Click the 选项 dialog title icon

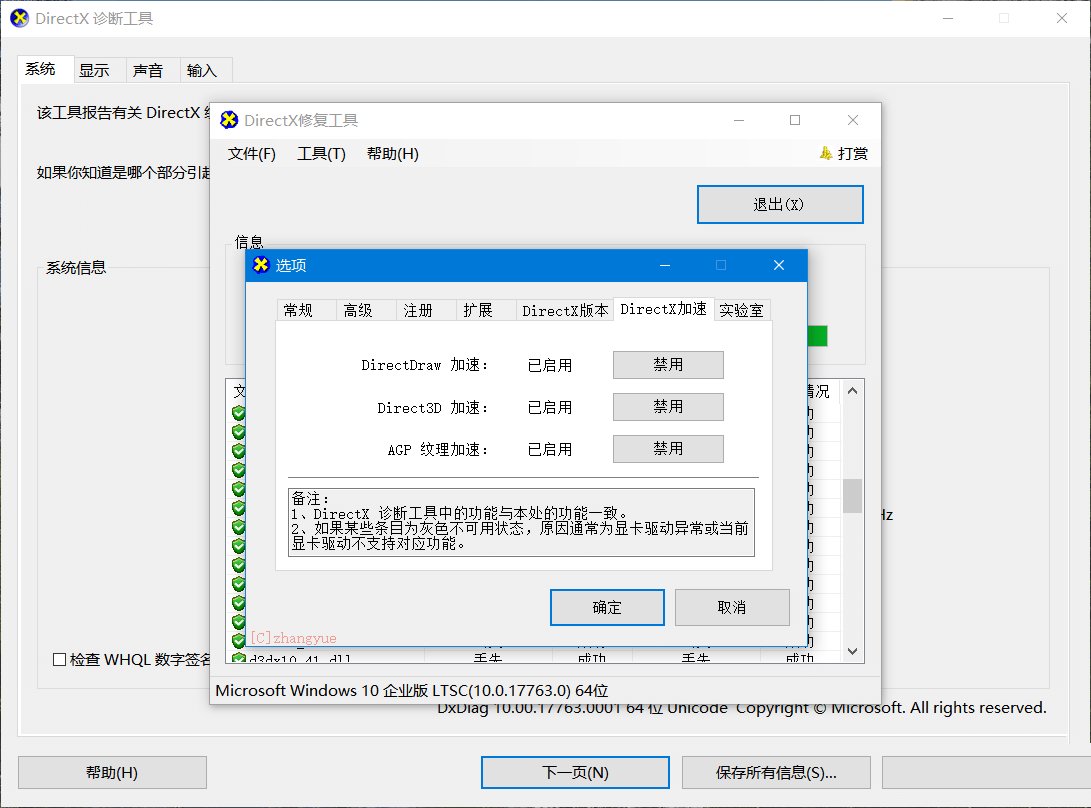tap(261, 265)
